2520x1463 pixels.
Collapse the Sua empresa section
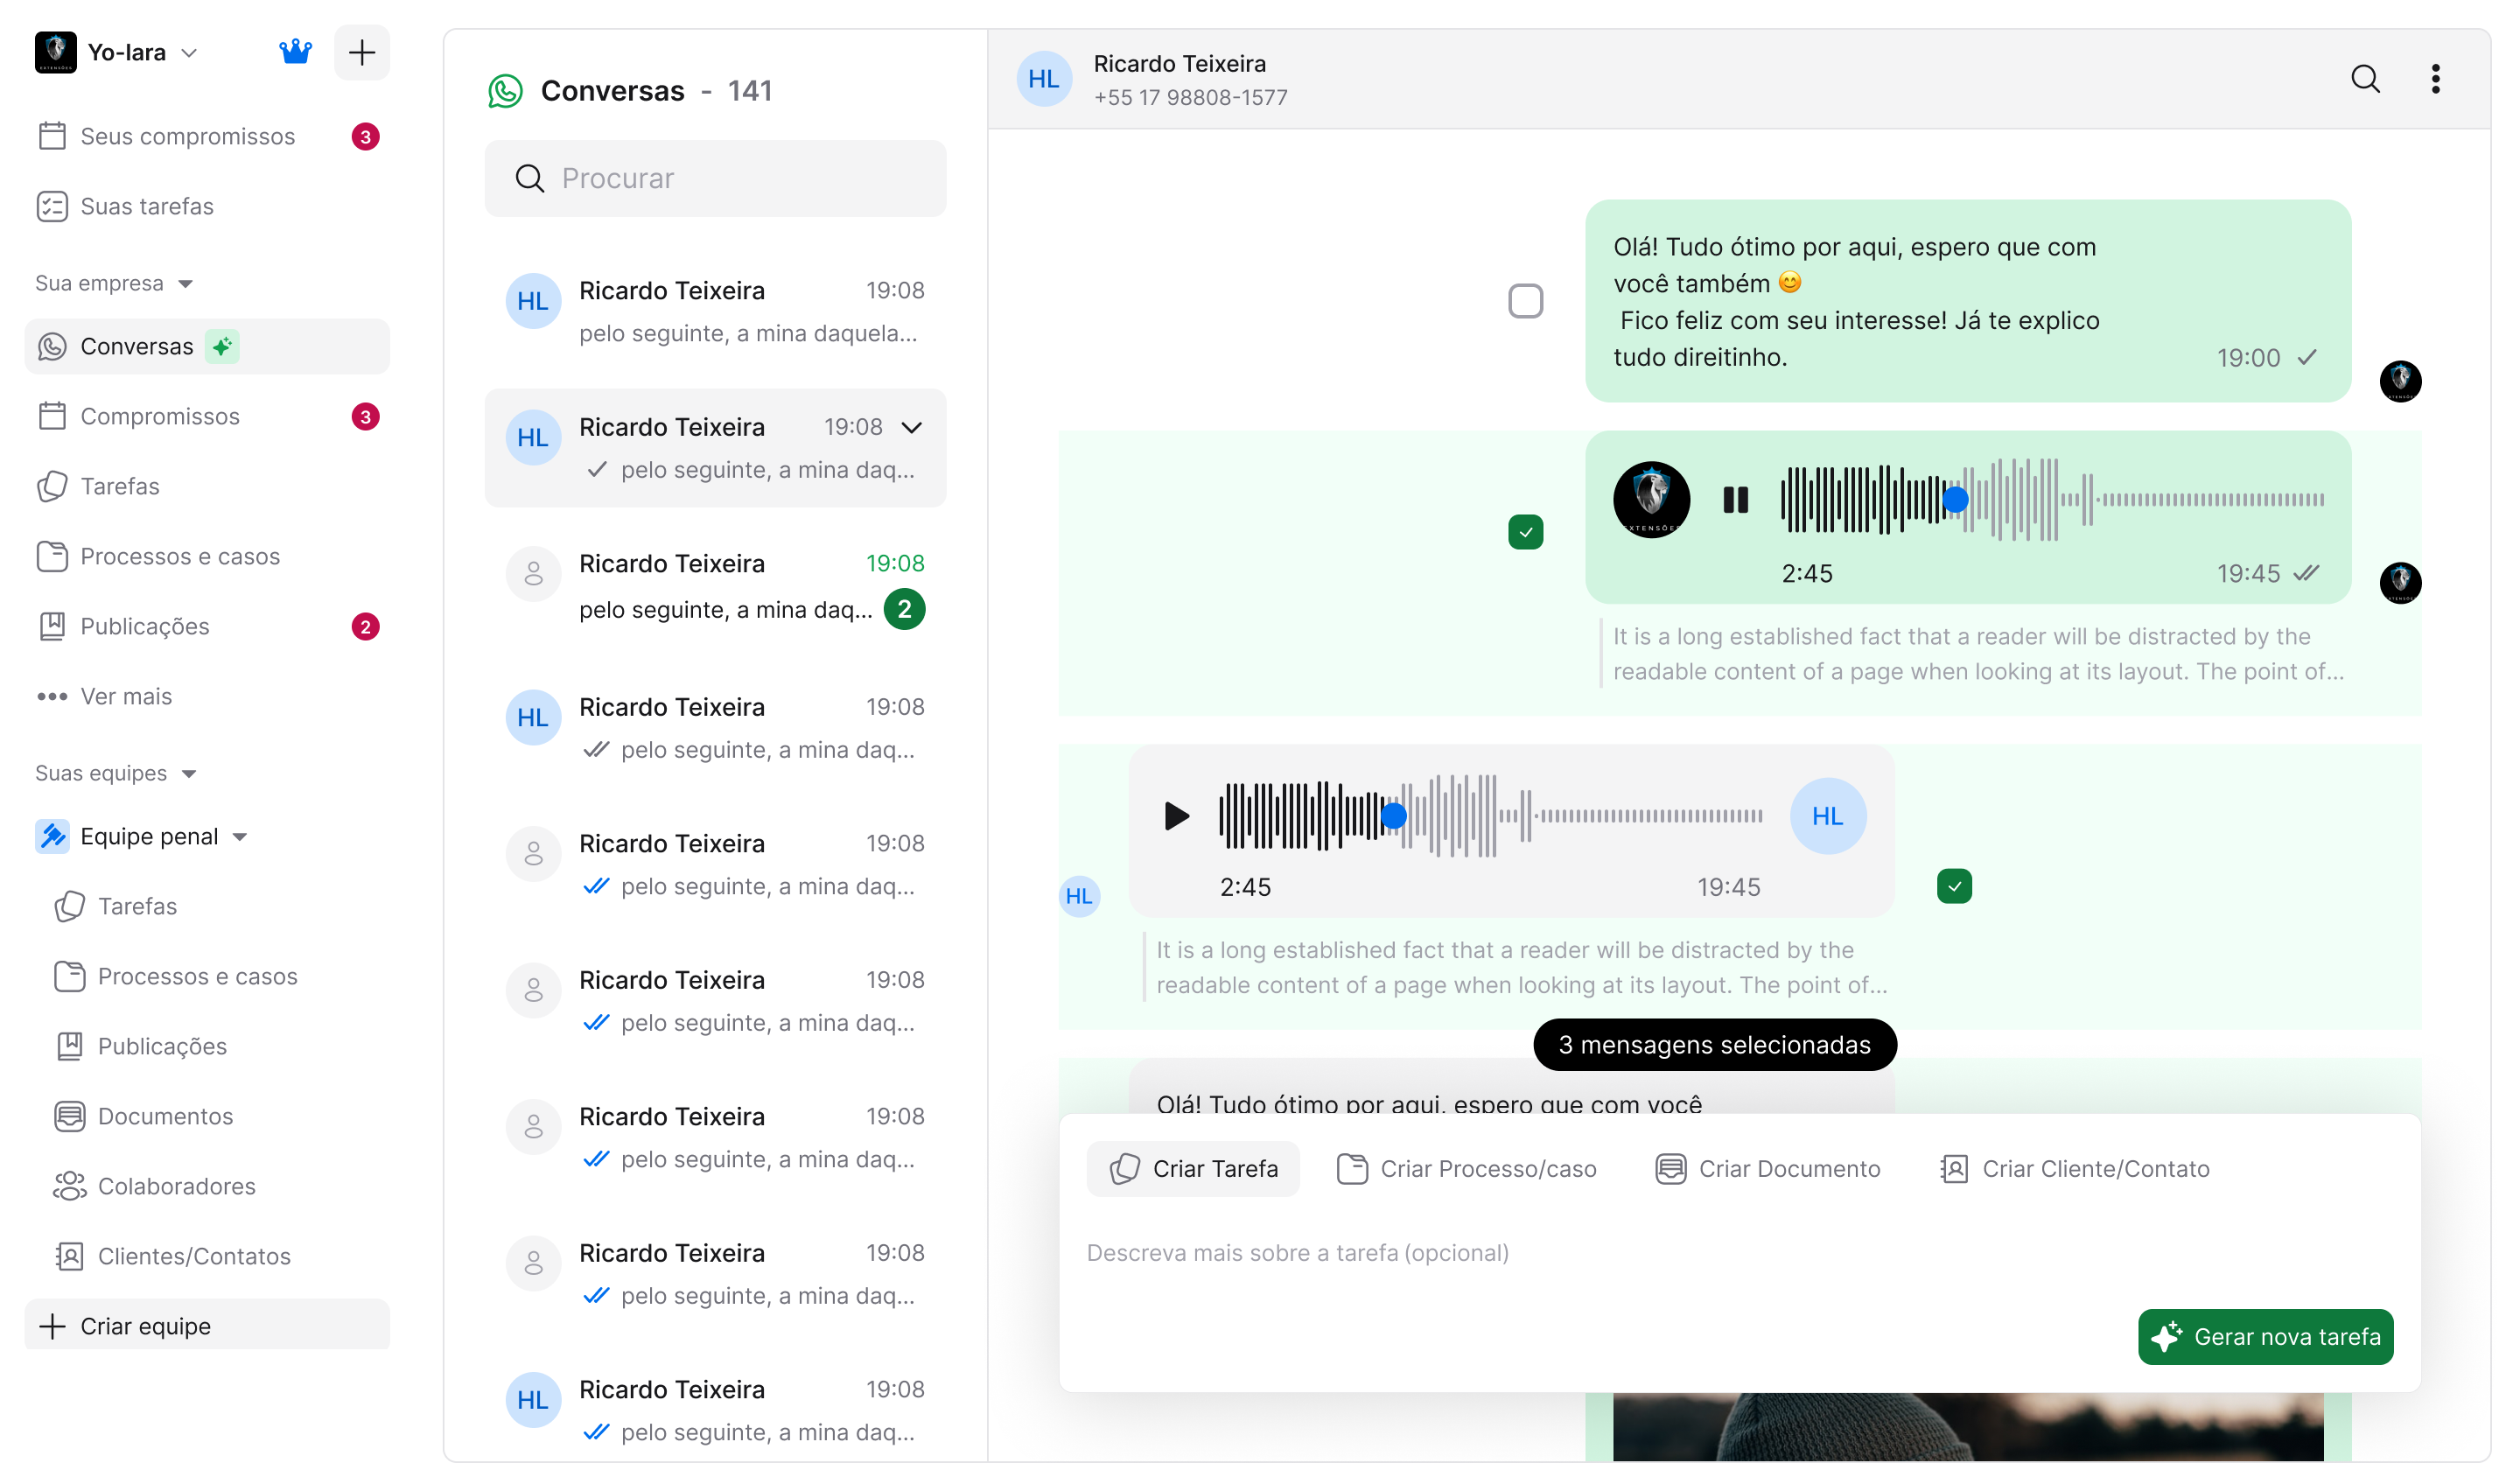tap(113, 283)
